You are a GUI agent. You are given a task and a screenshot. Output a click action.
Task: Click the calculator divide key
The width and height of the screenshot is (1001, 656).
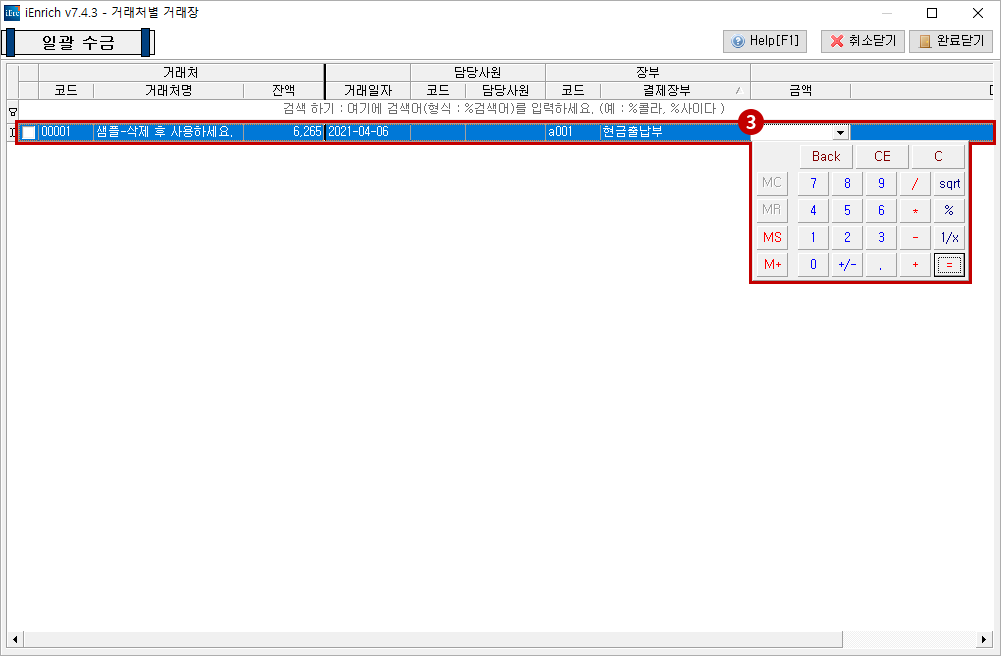click(915, 183)
